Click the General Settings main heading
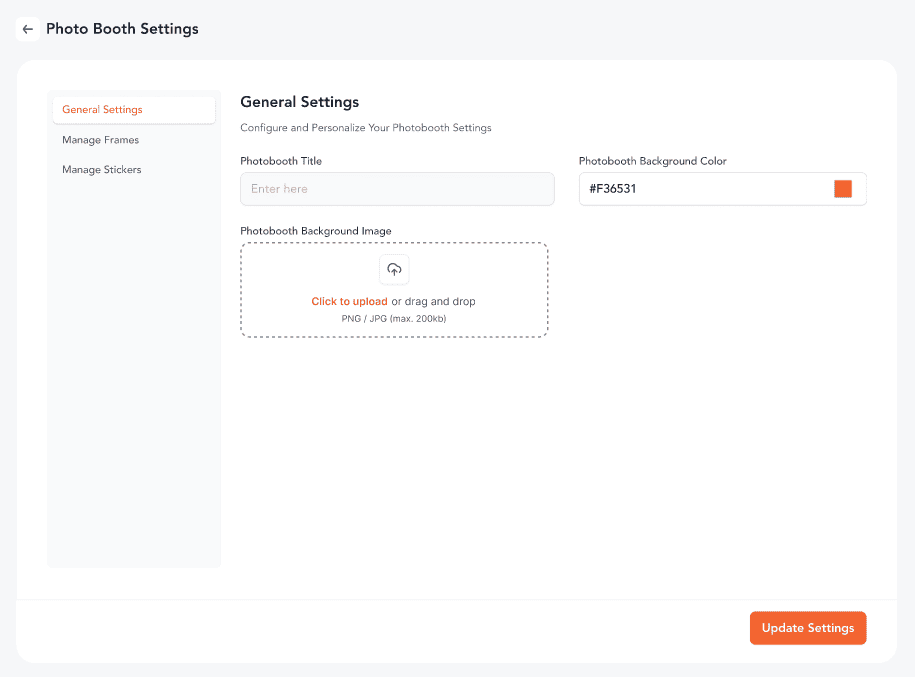915x677 pixels. 299,102
